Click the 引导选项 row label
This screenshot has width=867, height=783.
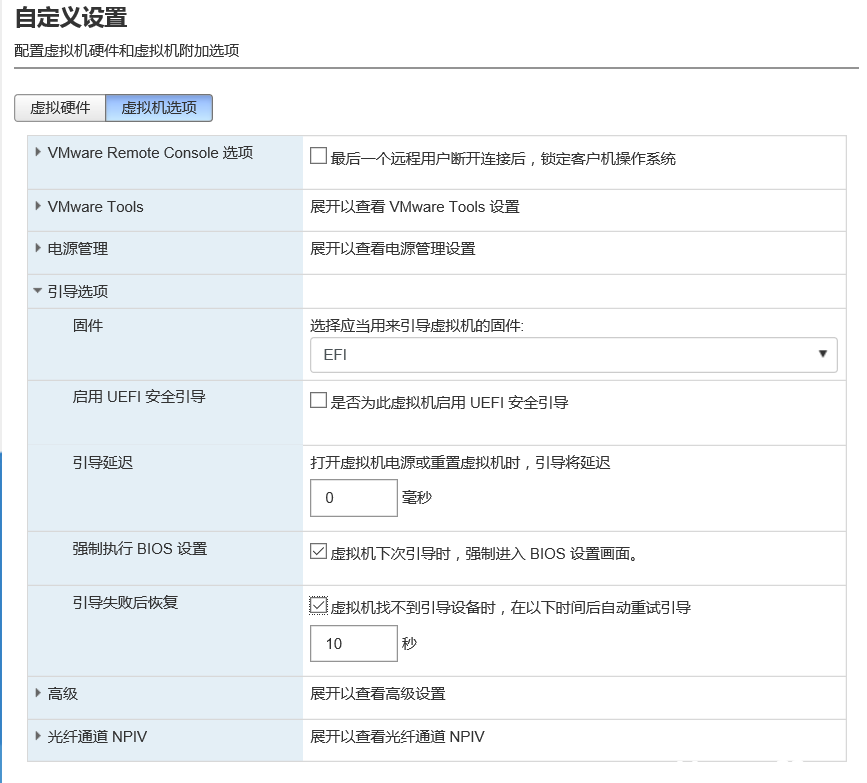click(78, 292)
